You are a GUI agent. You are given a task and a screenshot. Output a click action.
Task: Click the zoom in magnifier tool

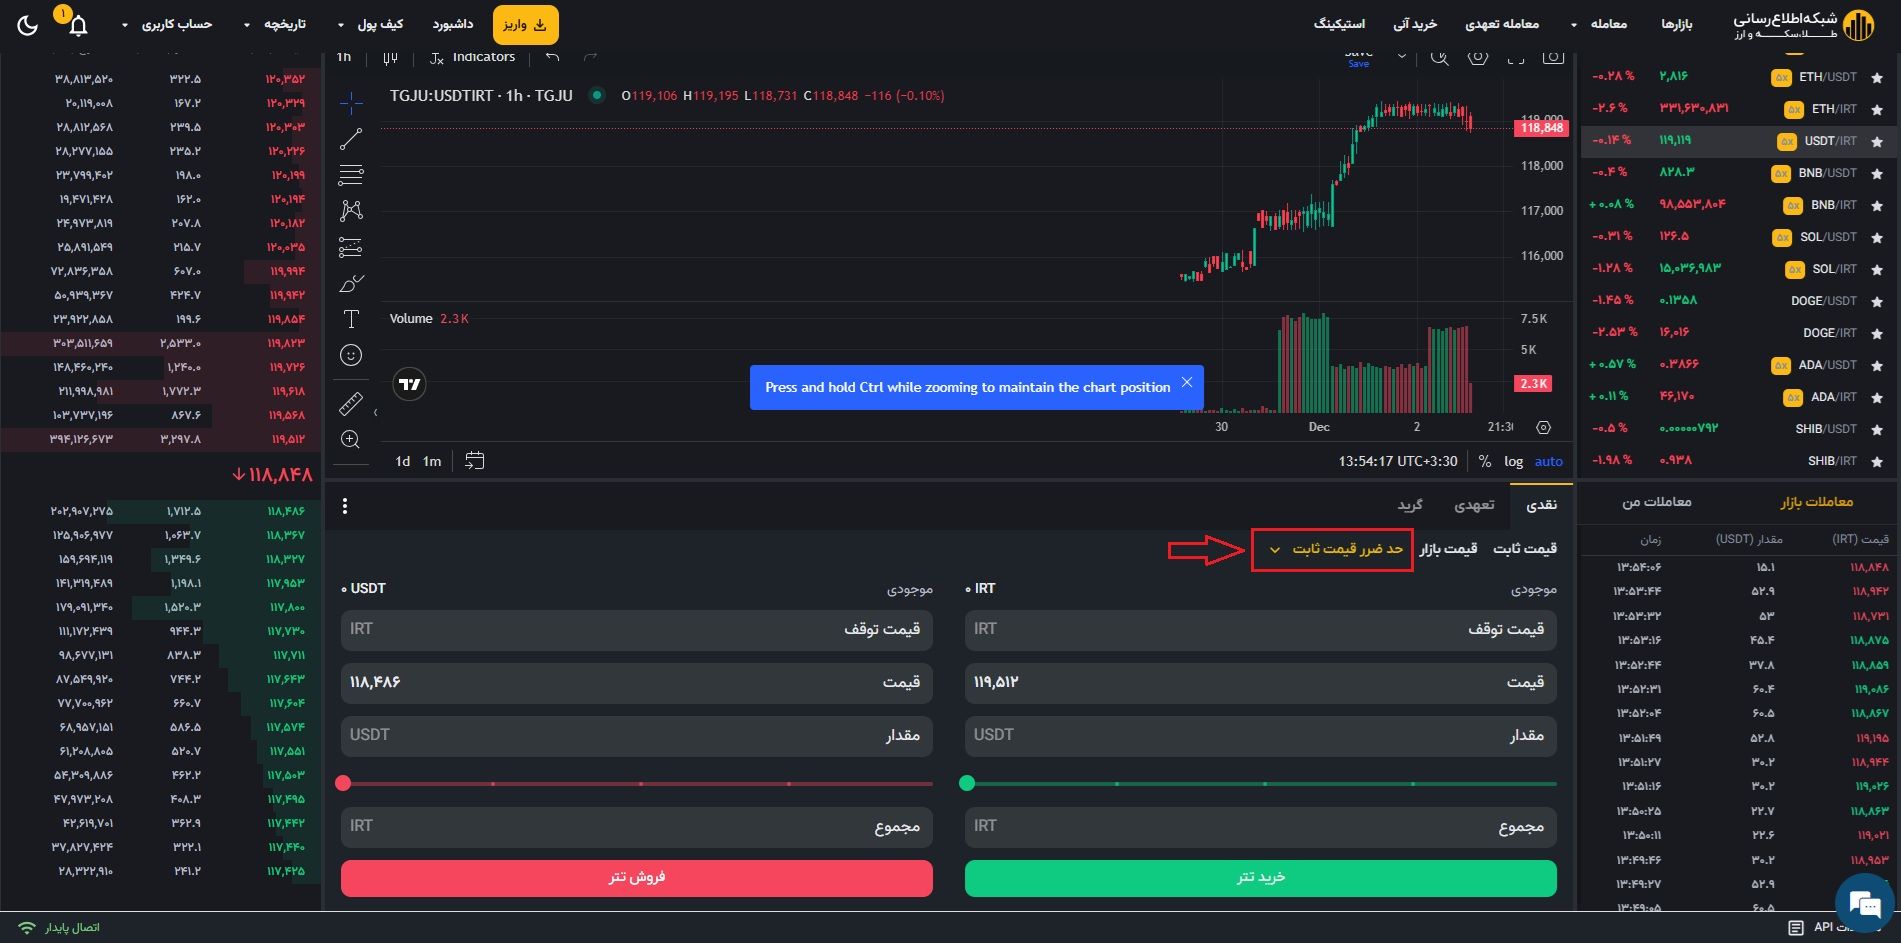coord(351,440)
